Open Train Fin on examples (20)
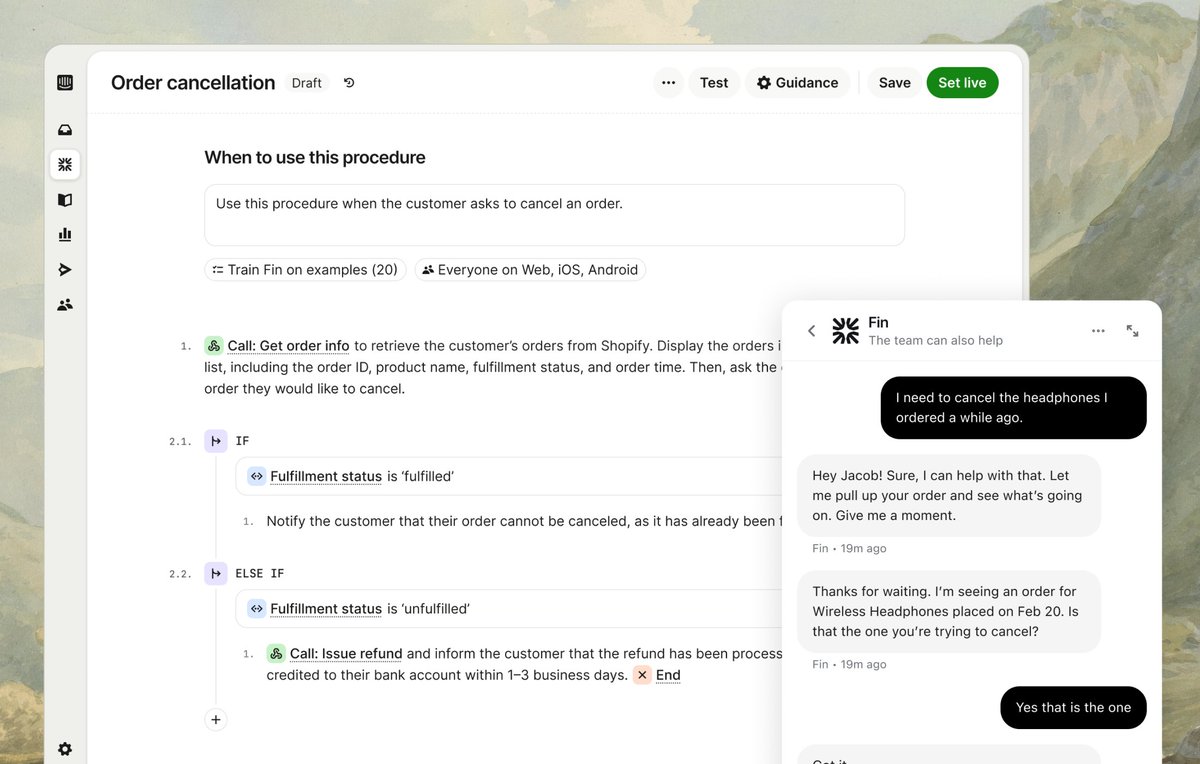 305,270
